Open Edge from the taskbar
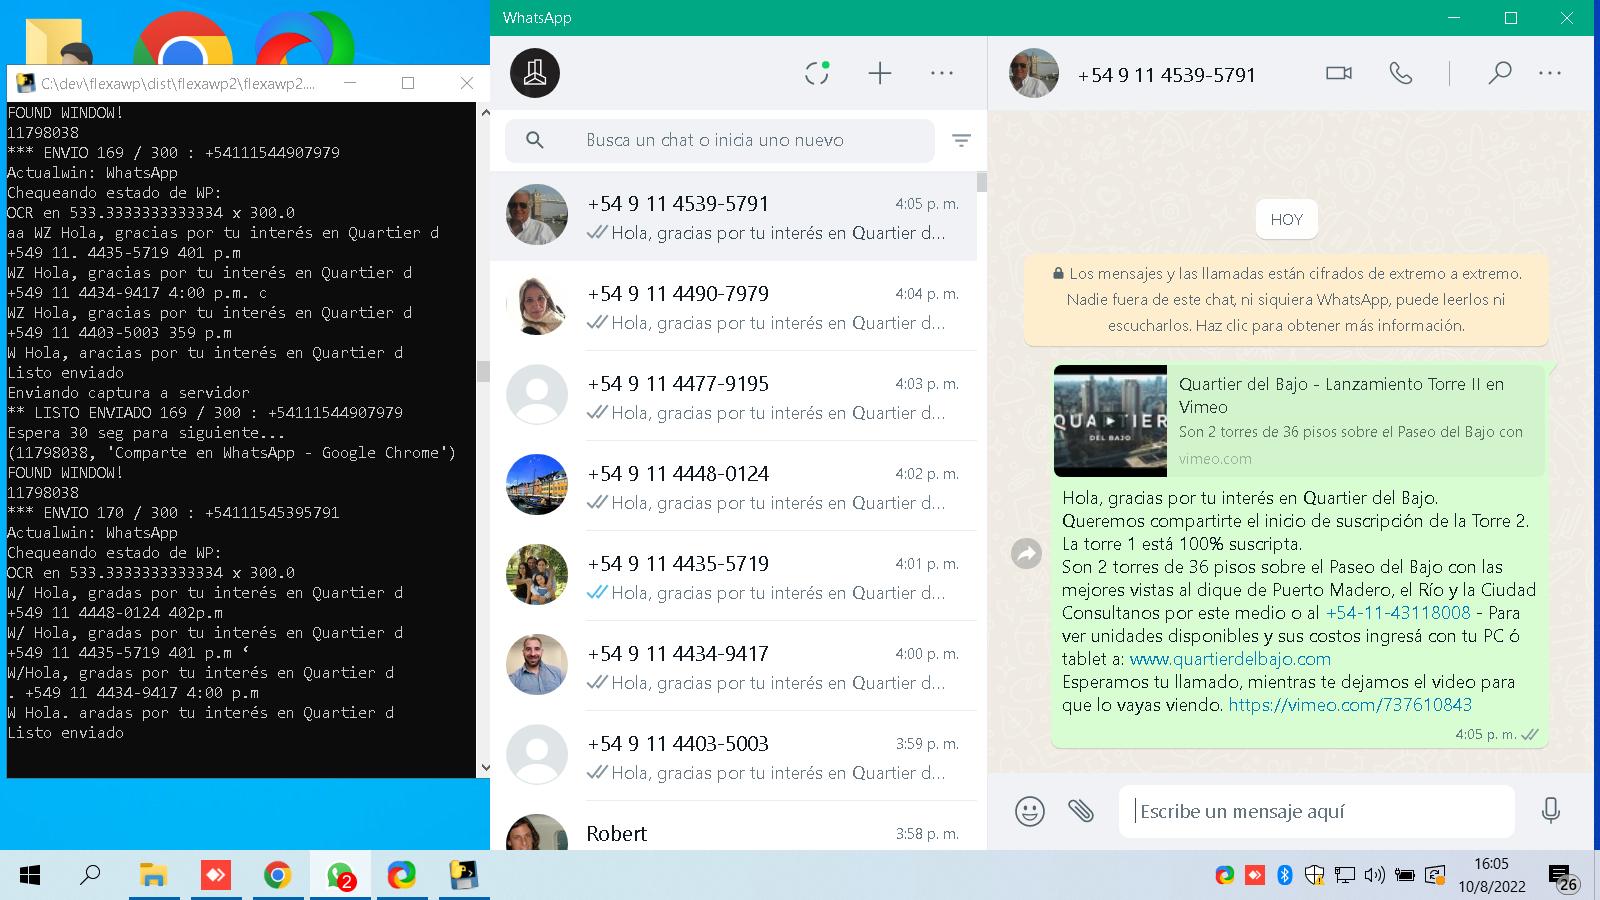 click(402, 876)
